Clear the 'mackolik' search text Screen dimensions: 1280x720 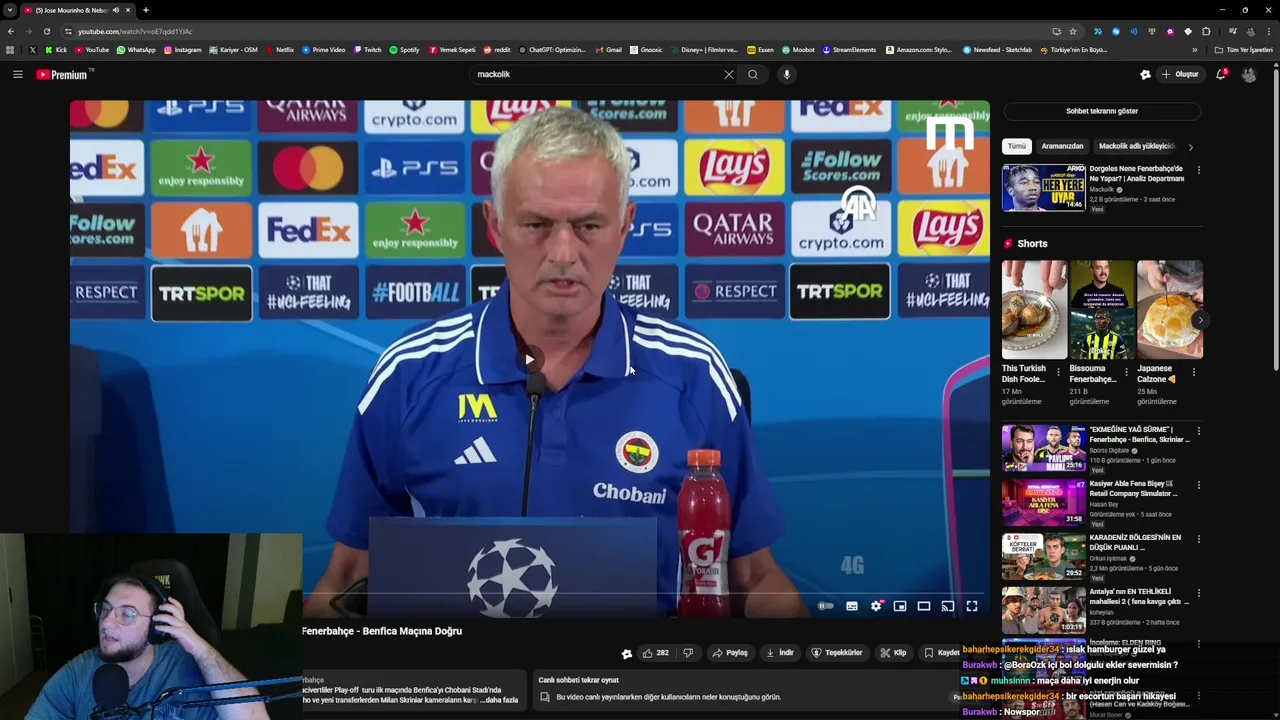pyautogui.click(x=729, y=74)
